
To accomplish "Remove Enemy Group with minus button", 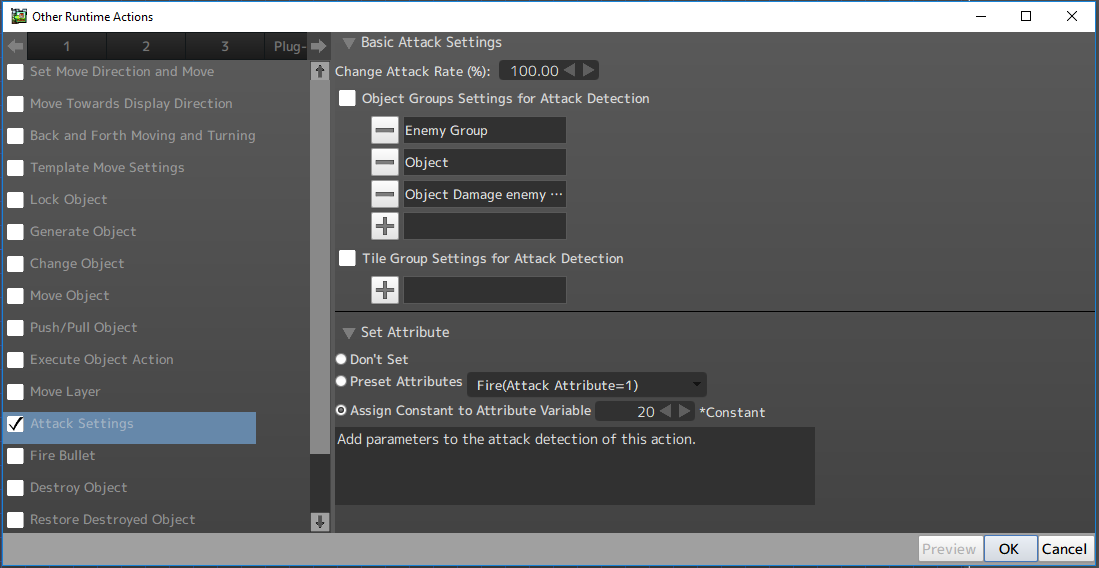I will tap(385, 130).
